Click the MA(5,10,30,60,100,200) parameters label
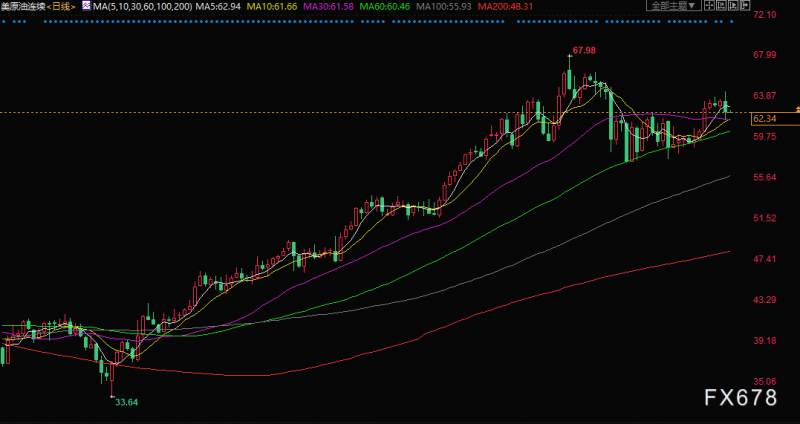This screenshot has height=424, width=800. (x=142, y=7)
